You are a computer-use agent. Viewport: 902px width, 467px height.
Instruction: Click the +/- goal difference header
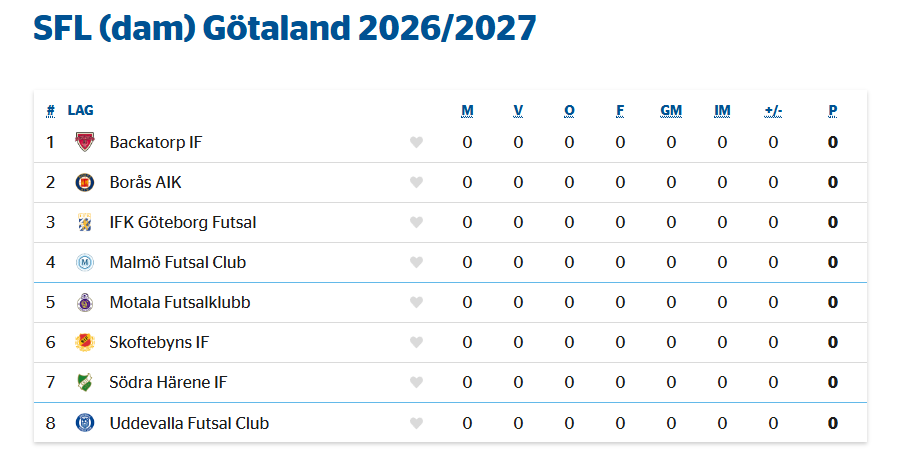coord(773,110)
